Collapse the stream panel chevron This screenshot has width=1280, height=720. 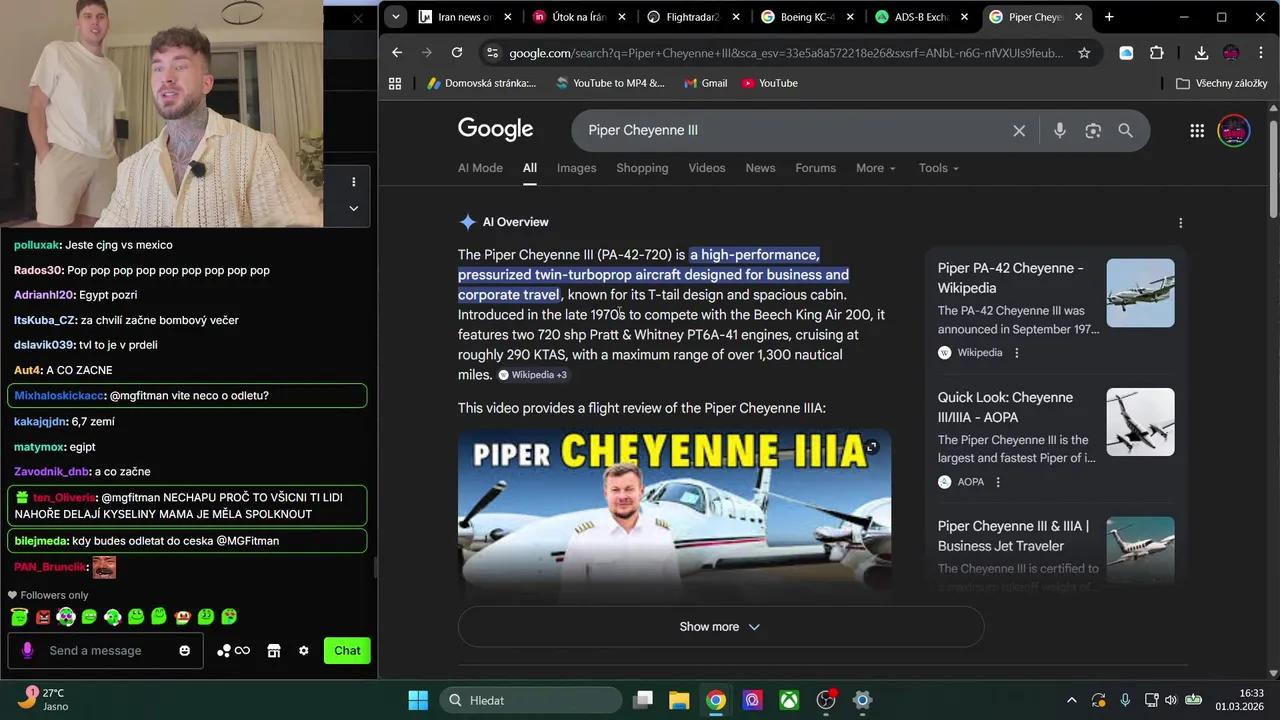click(x=353, y=208)
